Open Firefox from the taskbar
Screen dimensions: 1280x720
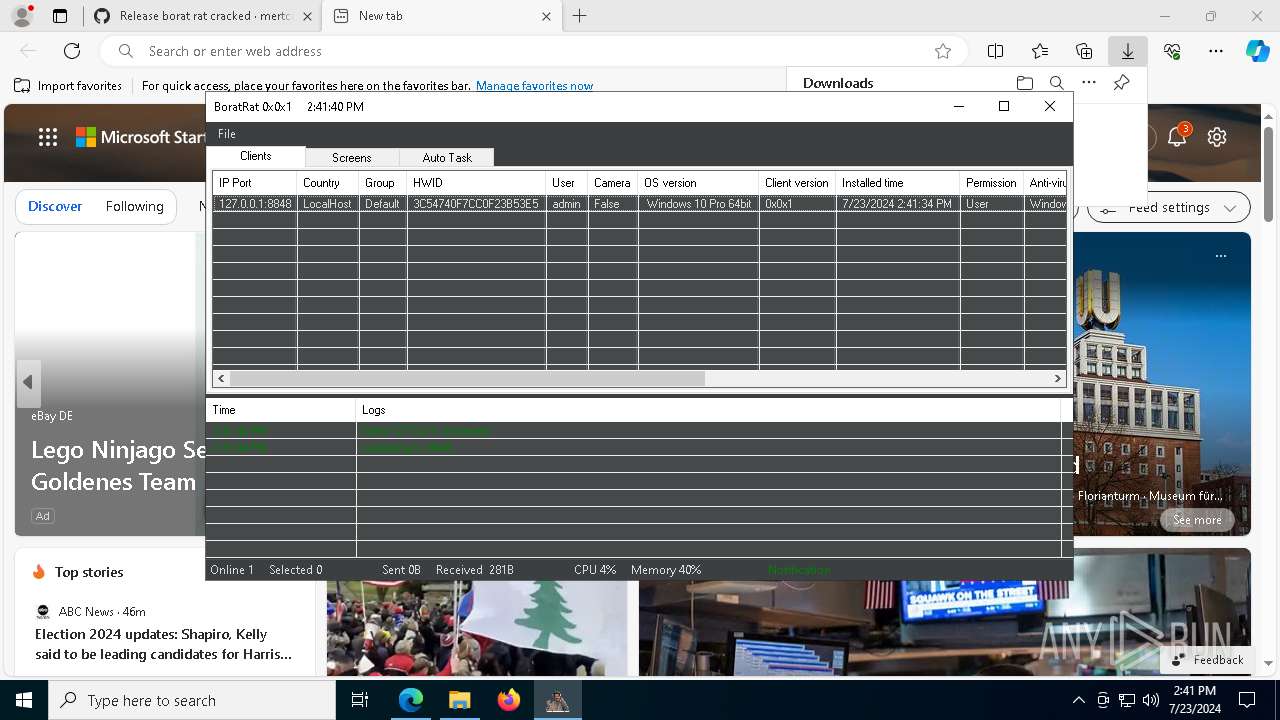pos(509,700)
